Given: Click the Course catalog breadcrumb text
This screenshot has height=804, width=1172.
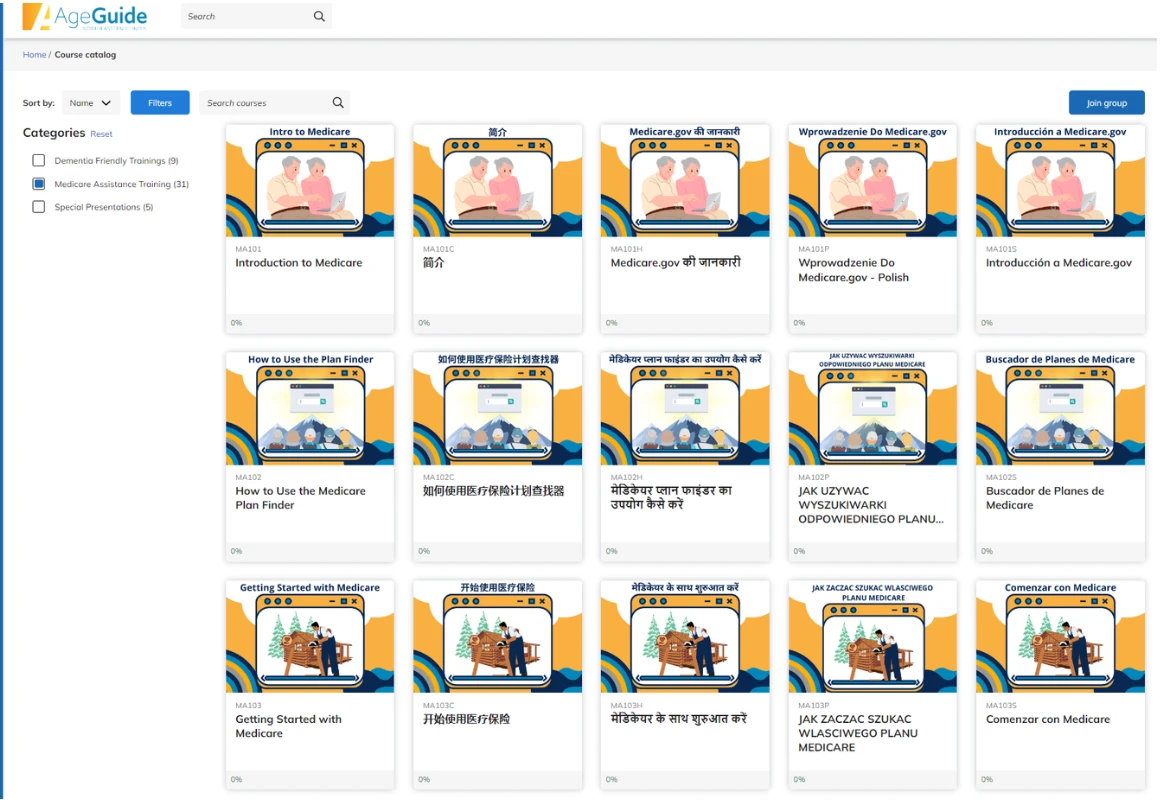Looking at the screenshot, I should click(85, 55).
